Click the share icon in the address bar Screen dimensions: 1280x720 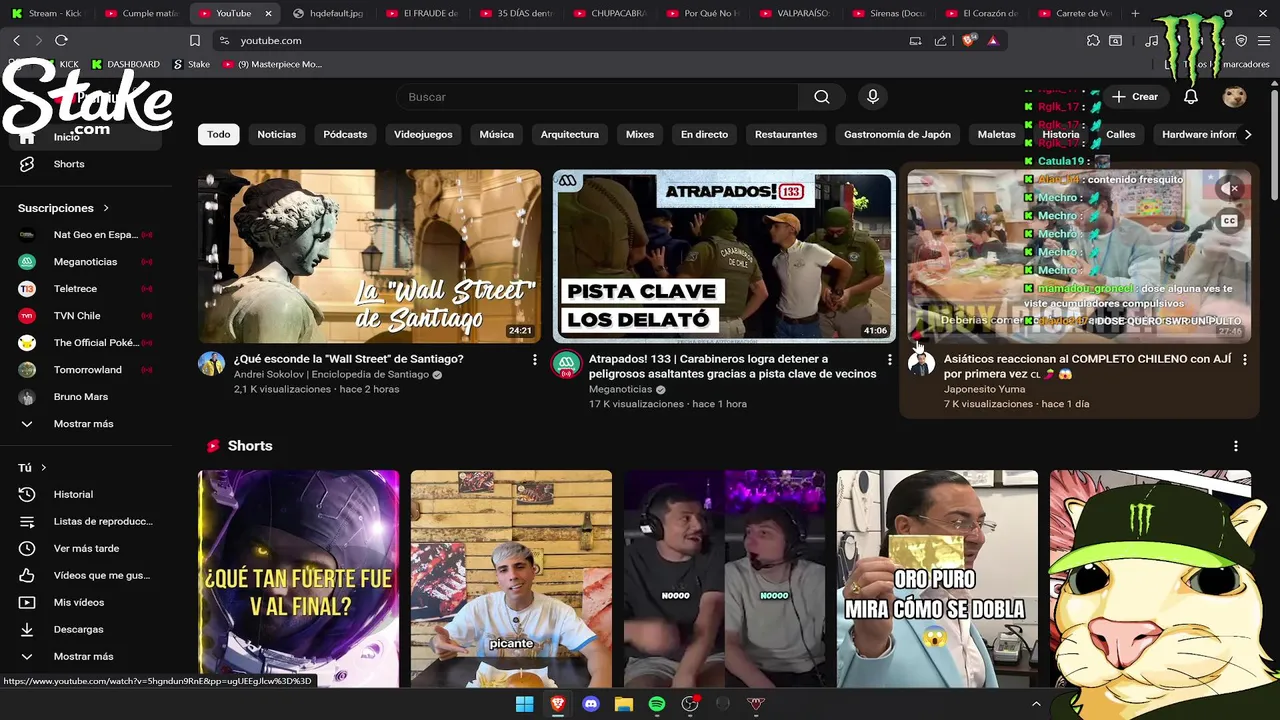point(940,41)
